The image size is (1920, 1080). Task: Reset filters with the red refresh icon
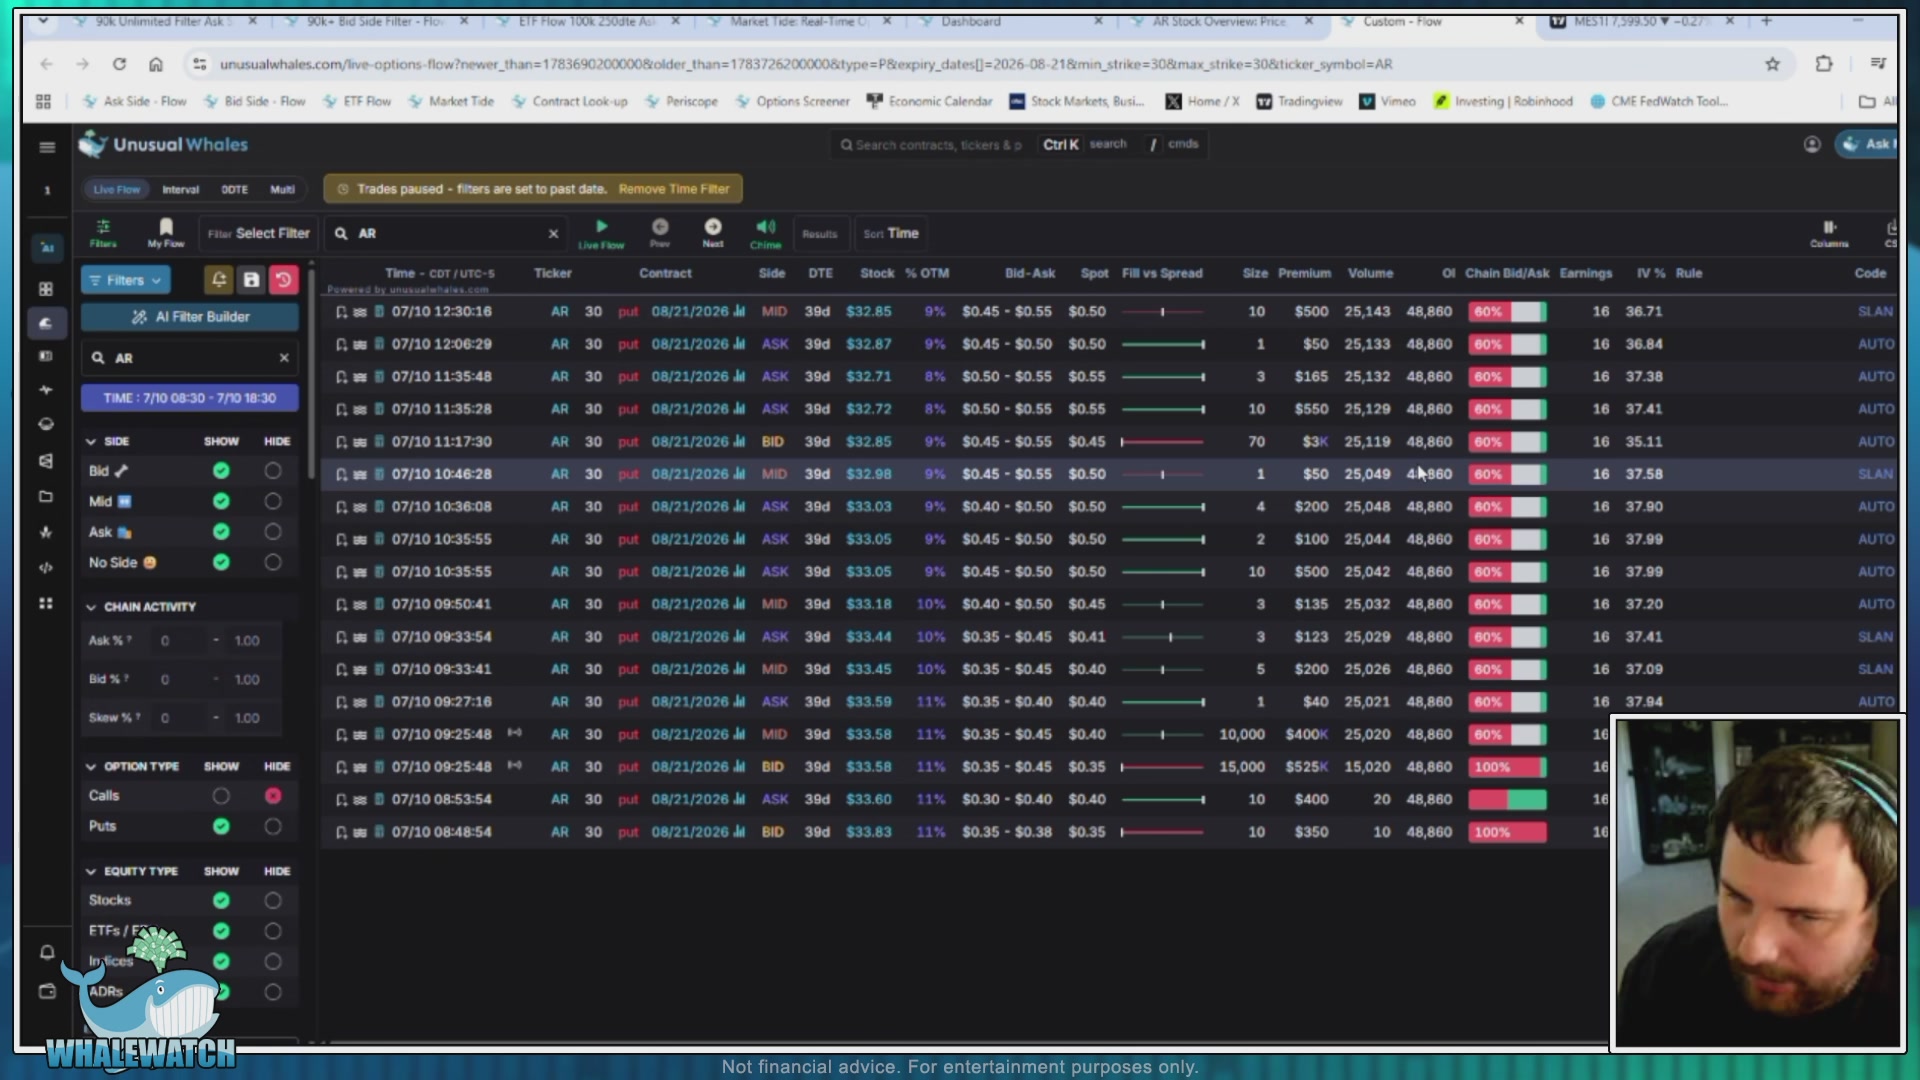click(x=284, y=280)
